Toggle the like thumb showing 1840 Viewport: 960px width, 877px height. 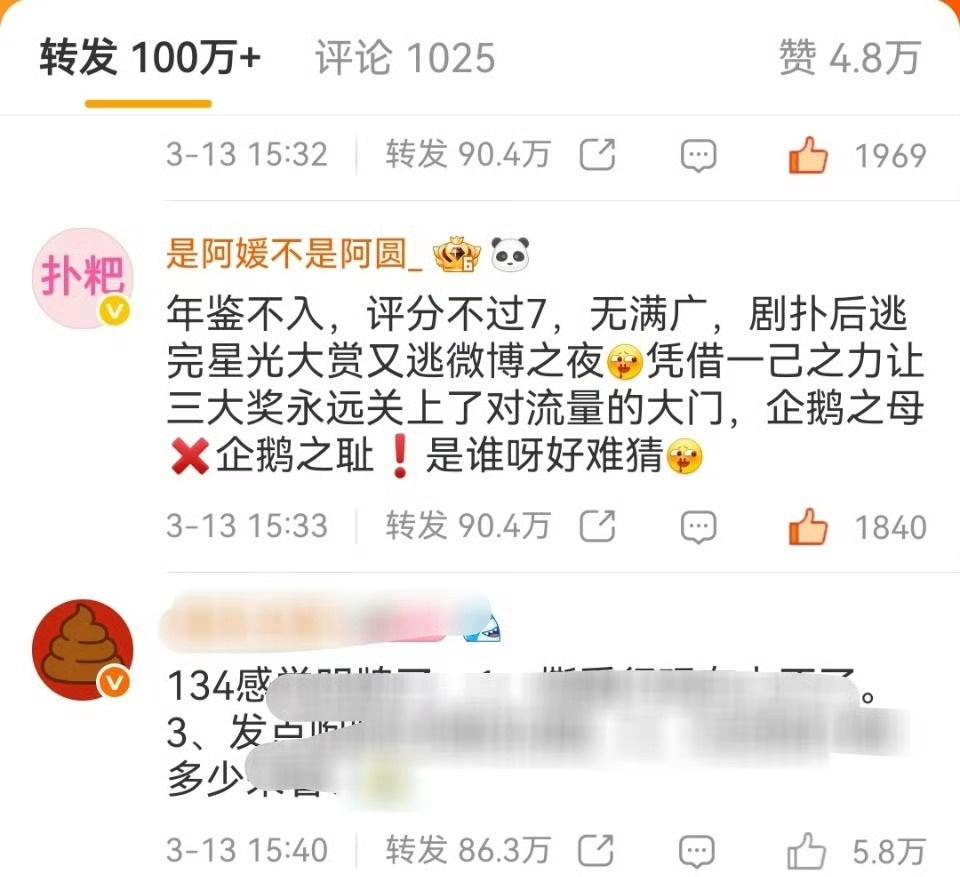pyautogui.click(x=808, y=526)
